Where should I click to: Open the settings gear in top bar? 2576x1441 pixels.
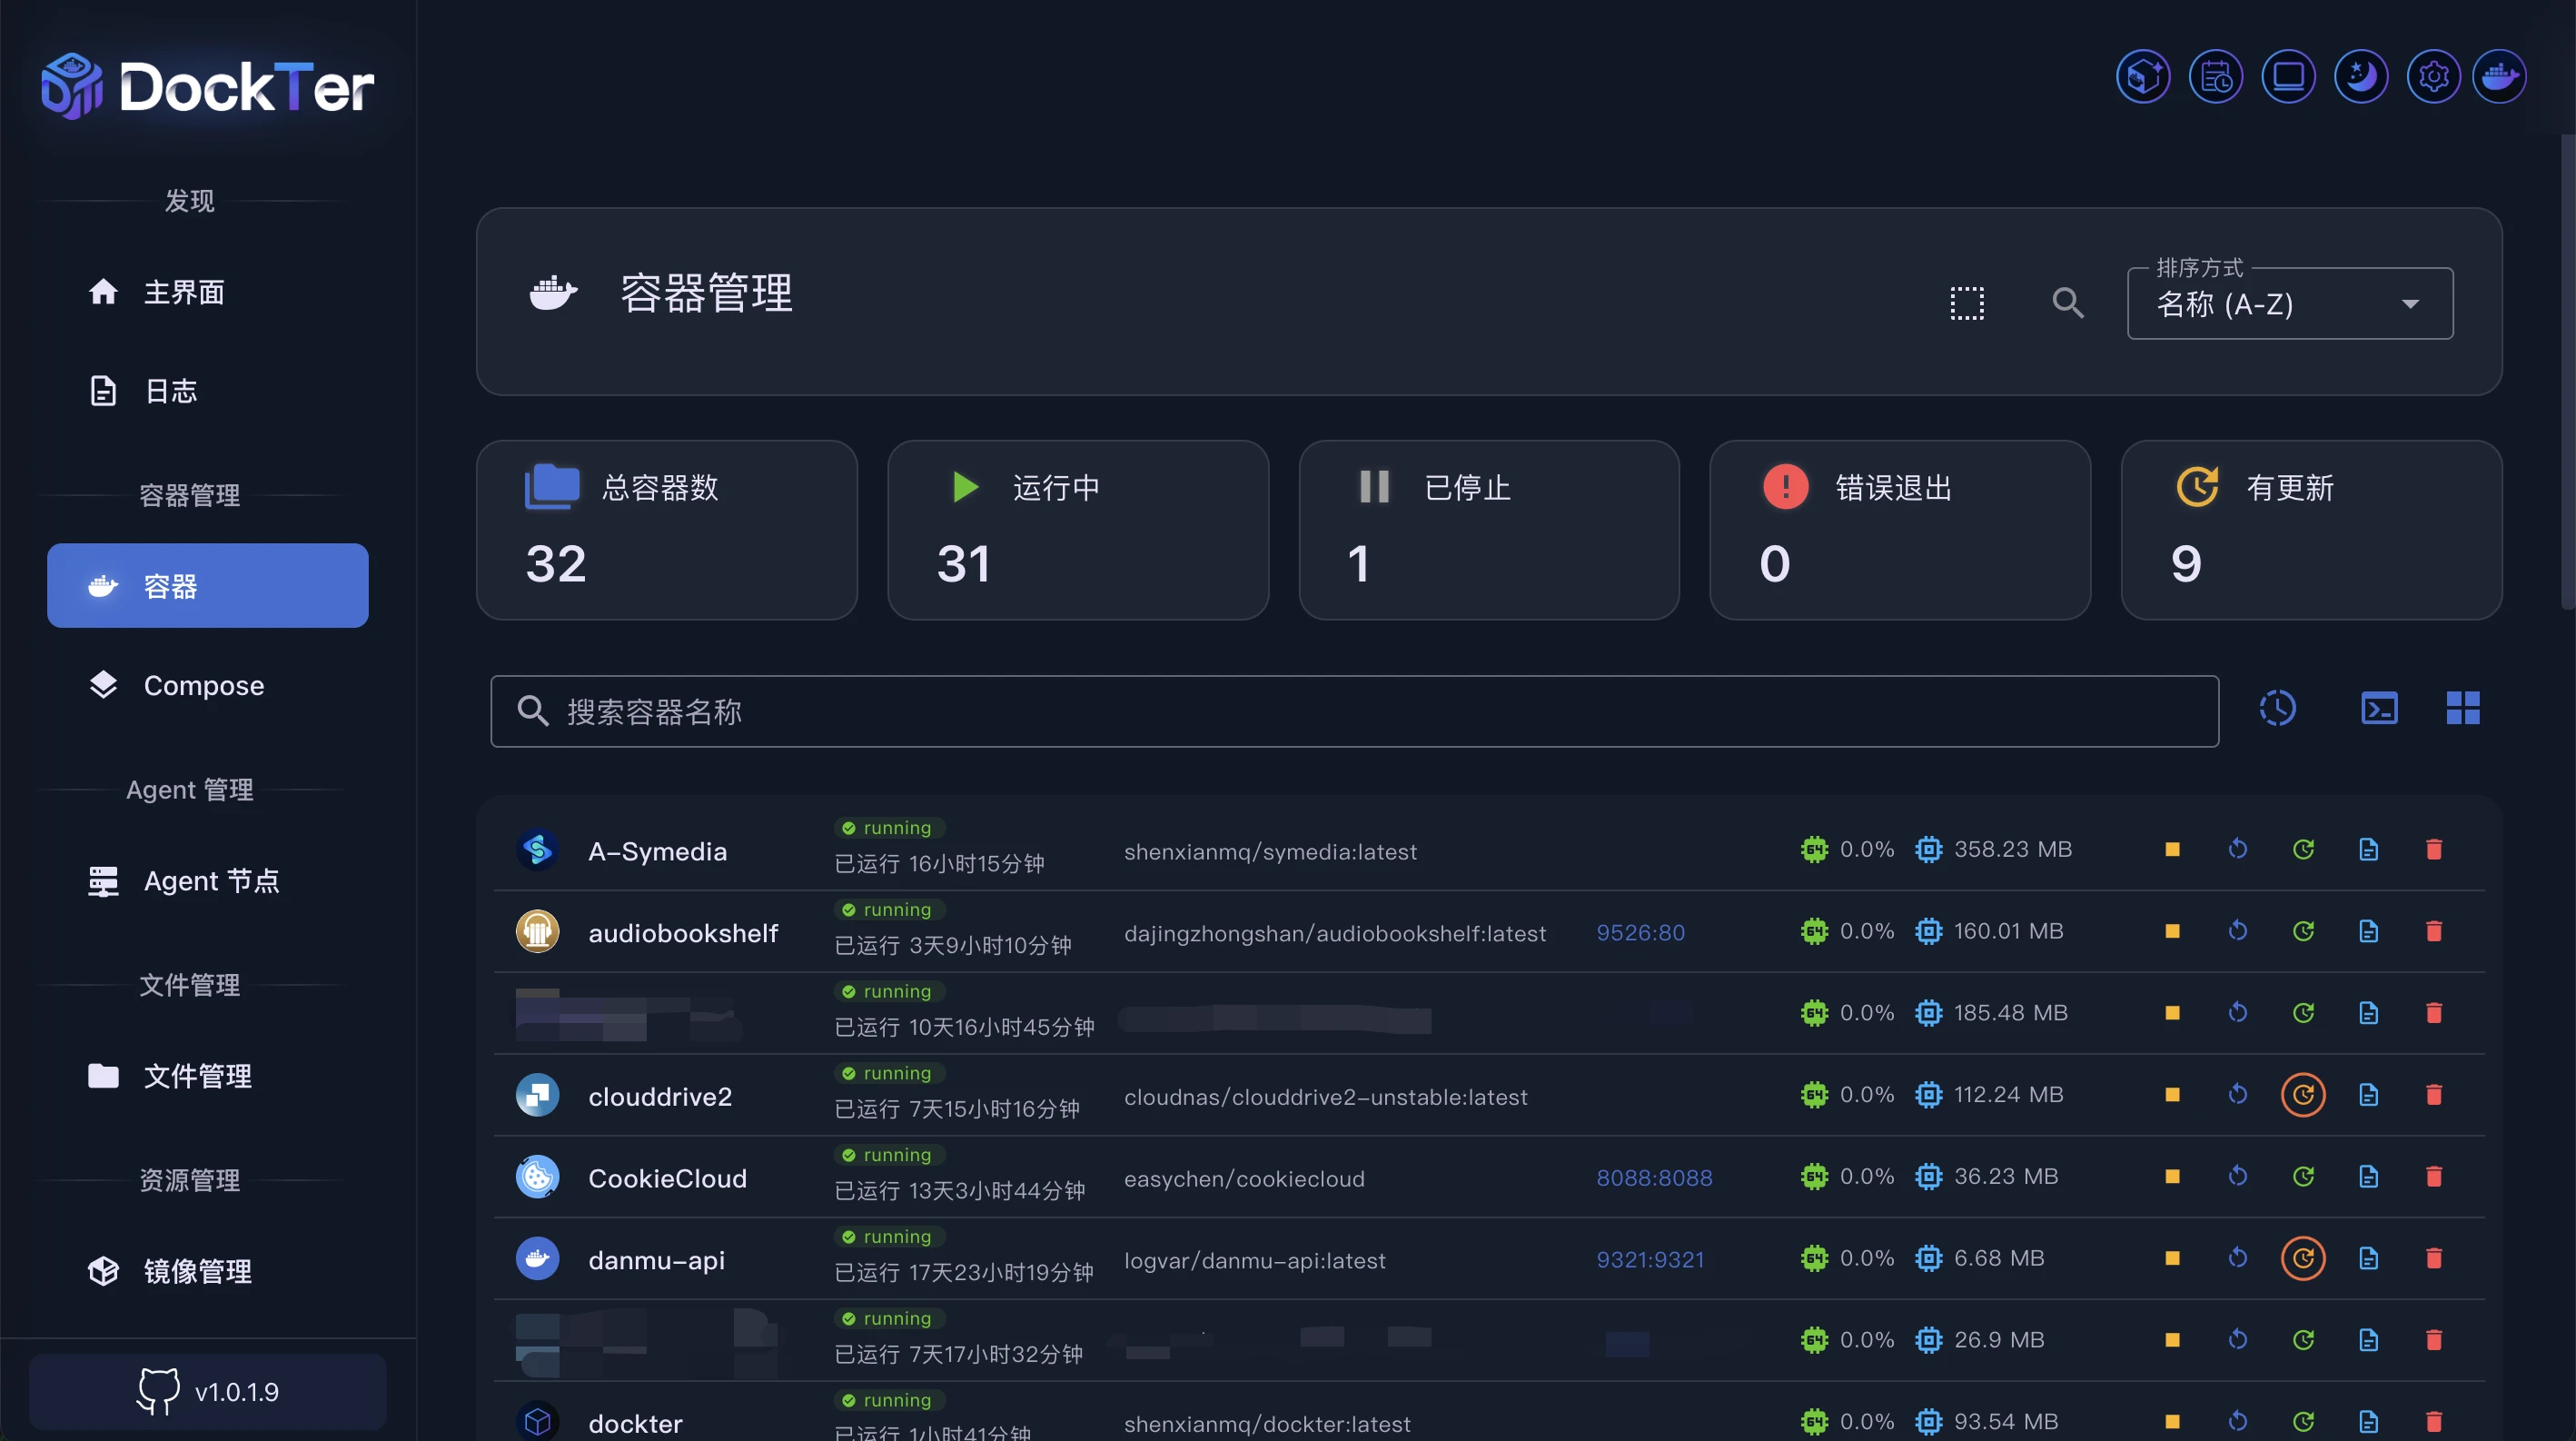[x=2433, y=77]
